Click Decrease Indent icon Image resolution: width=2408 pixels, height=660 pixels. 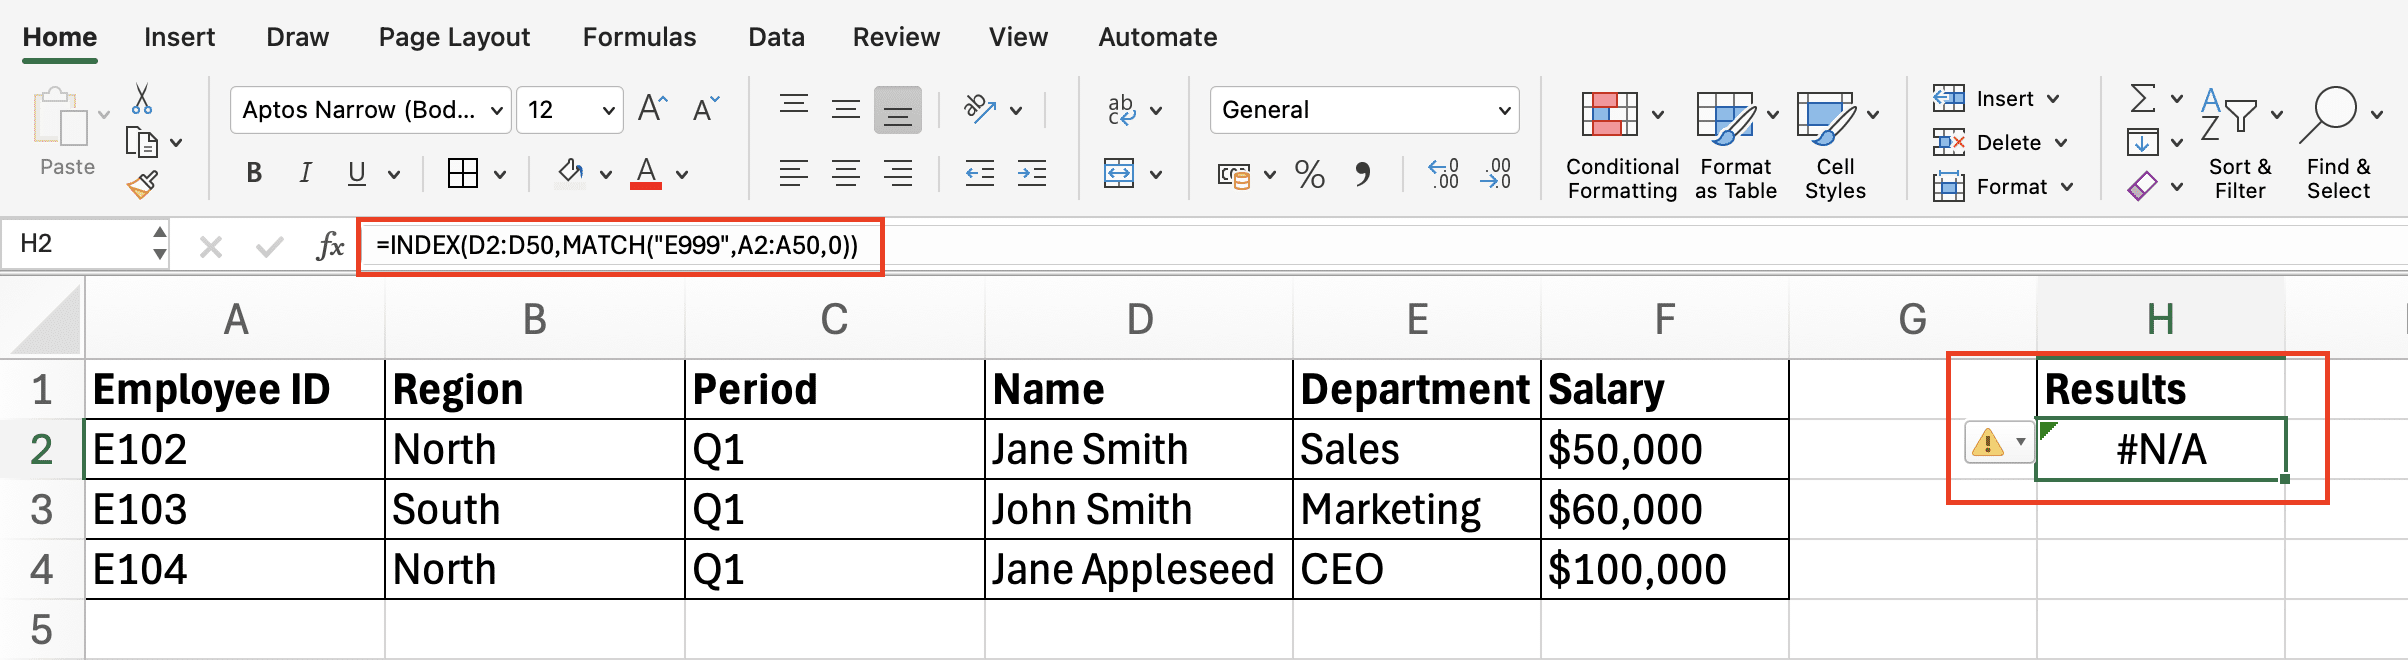point(980,173)
